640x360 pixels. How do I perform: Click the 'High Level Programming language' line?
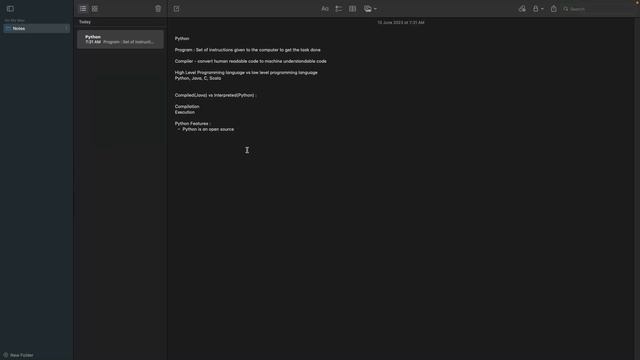pyautogui.click(x=246, y=73)
